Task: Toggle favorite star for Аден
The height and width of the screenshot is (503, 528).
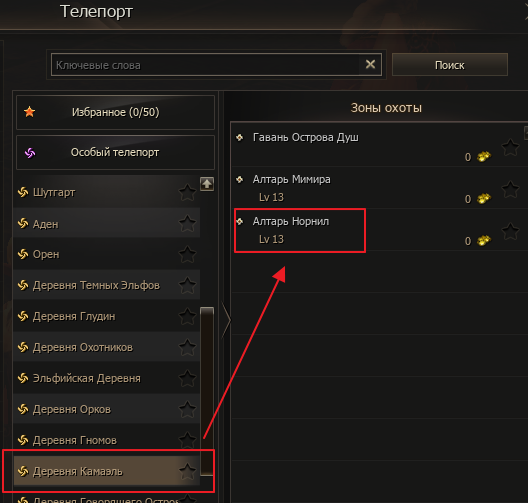Action: click(187, 224)
